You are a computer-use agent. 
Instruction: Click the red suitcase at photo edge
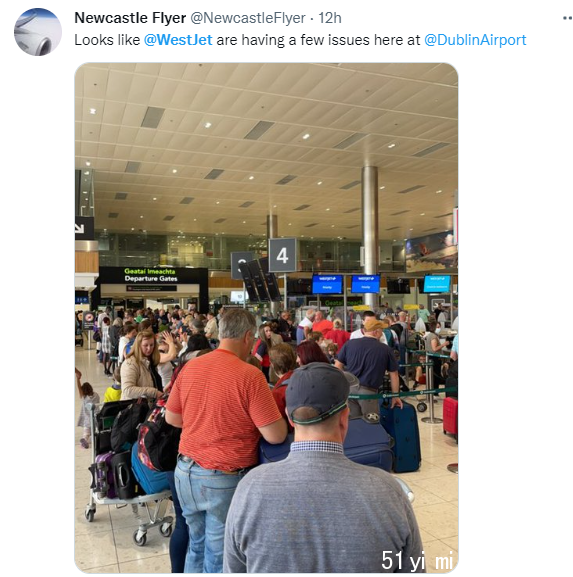point(450,416)
